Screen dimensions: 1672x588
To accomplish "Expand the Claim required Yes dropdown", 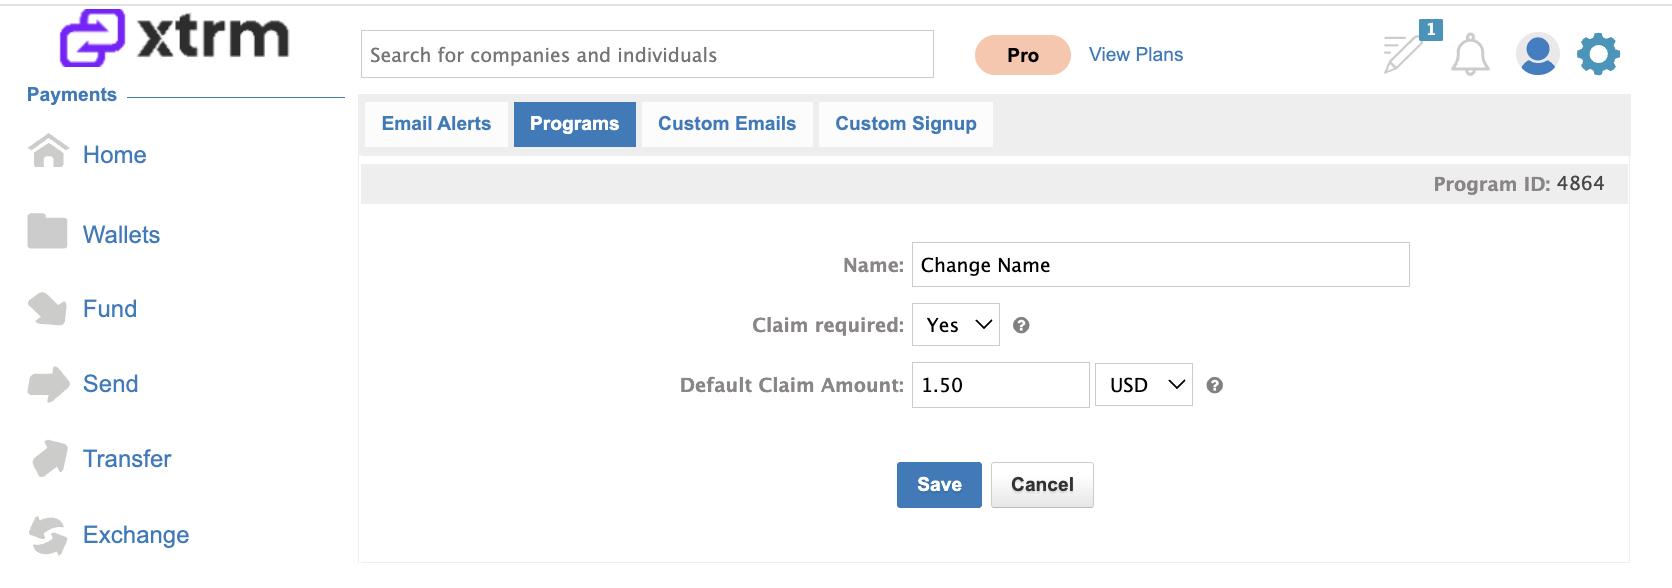I will 956,325.
